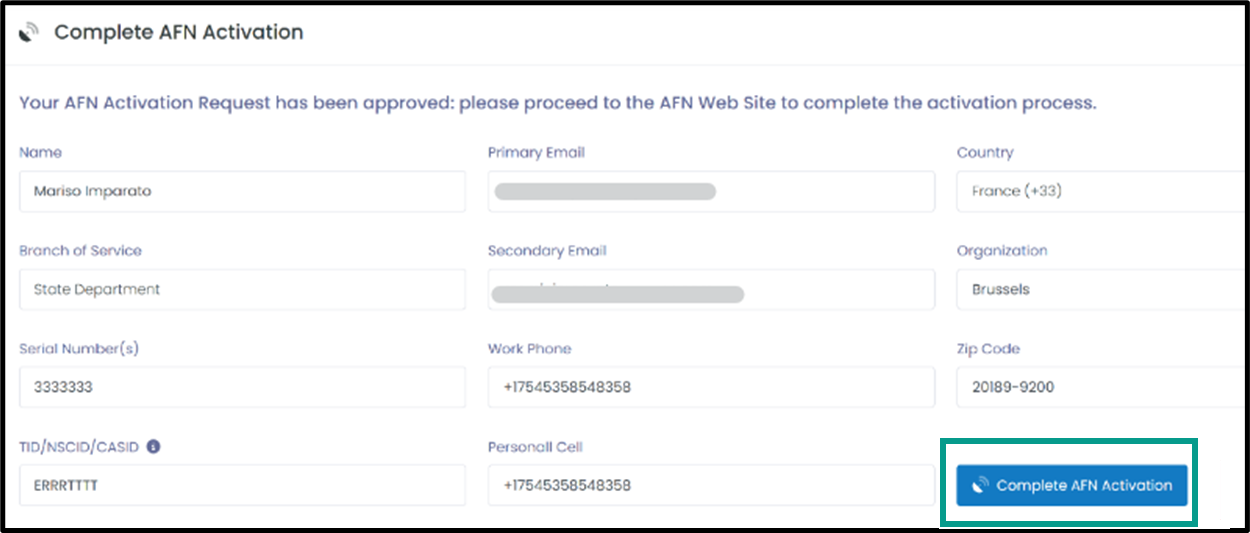Click the phone icon inside the blue button
Screen dimensions: 1250x533
[980, 485]
